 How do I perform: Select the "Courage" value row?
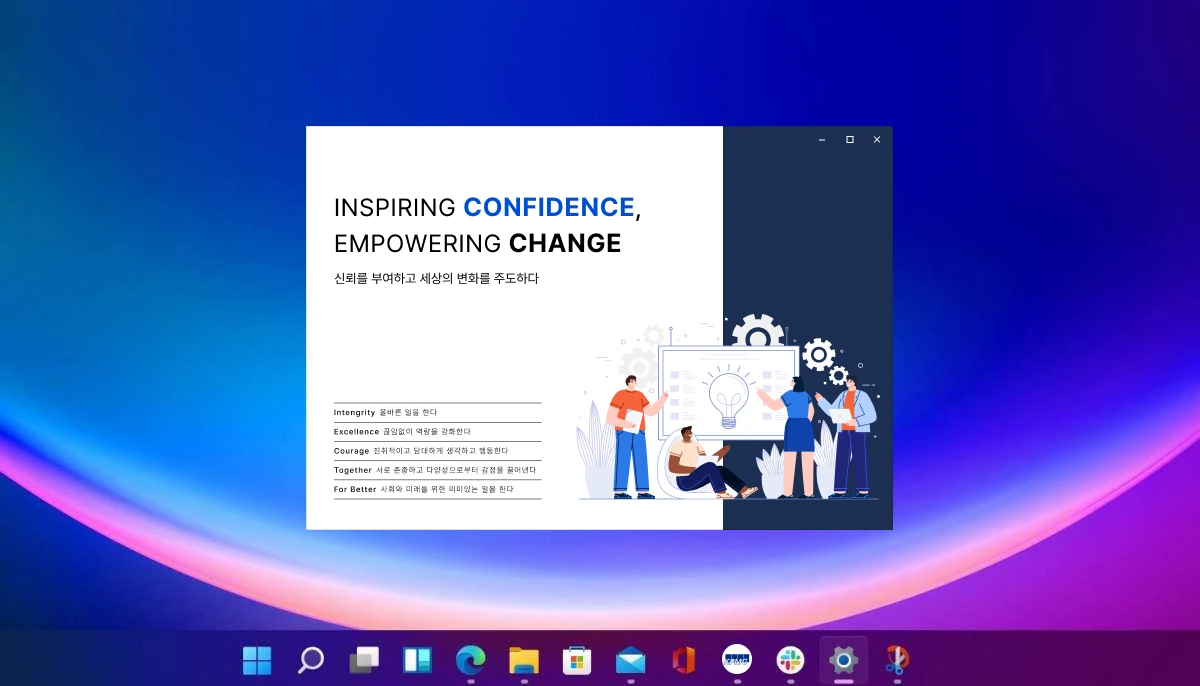pos(438,451)
